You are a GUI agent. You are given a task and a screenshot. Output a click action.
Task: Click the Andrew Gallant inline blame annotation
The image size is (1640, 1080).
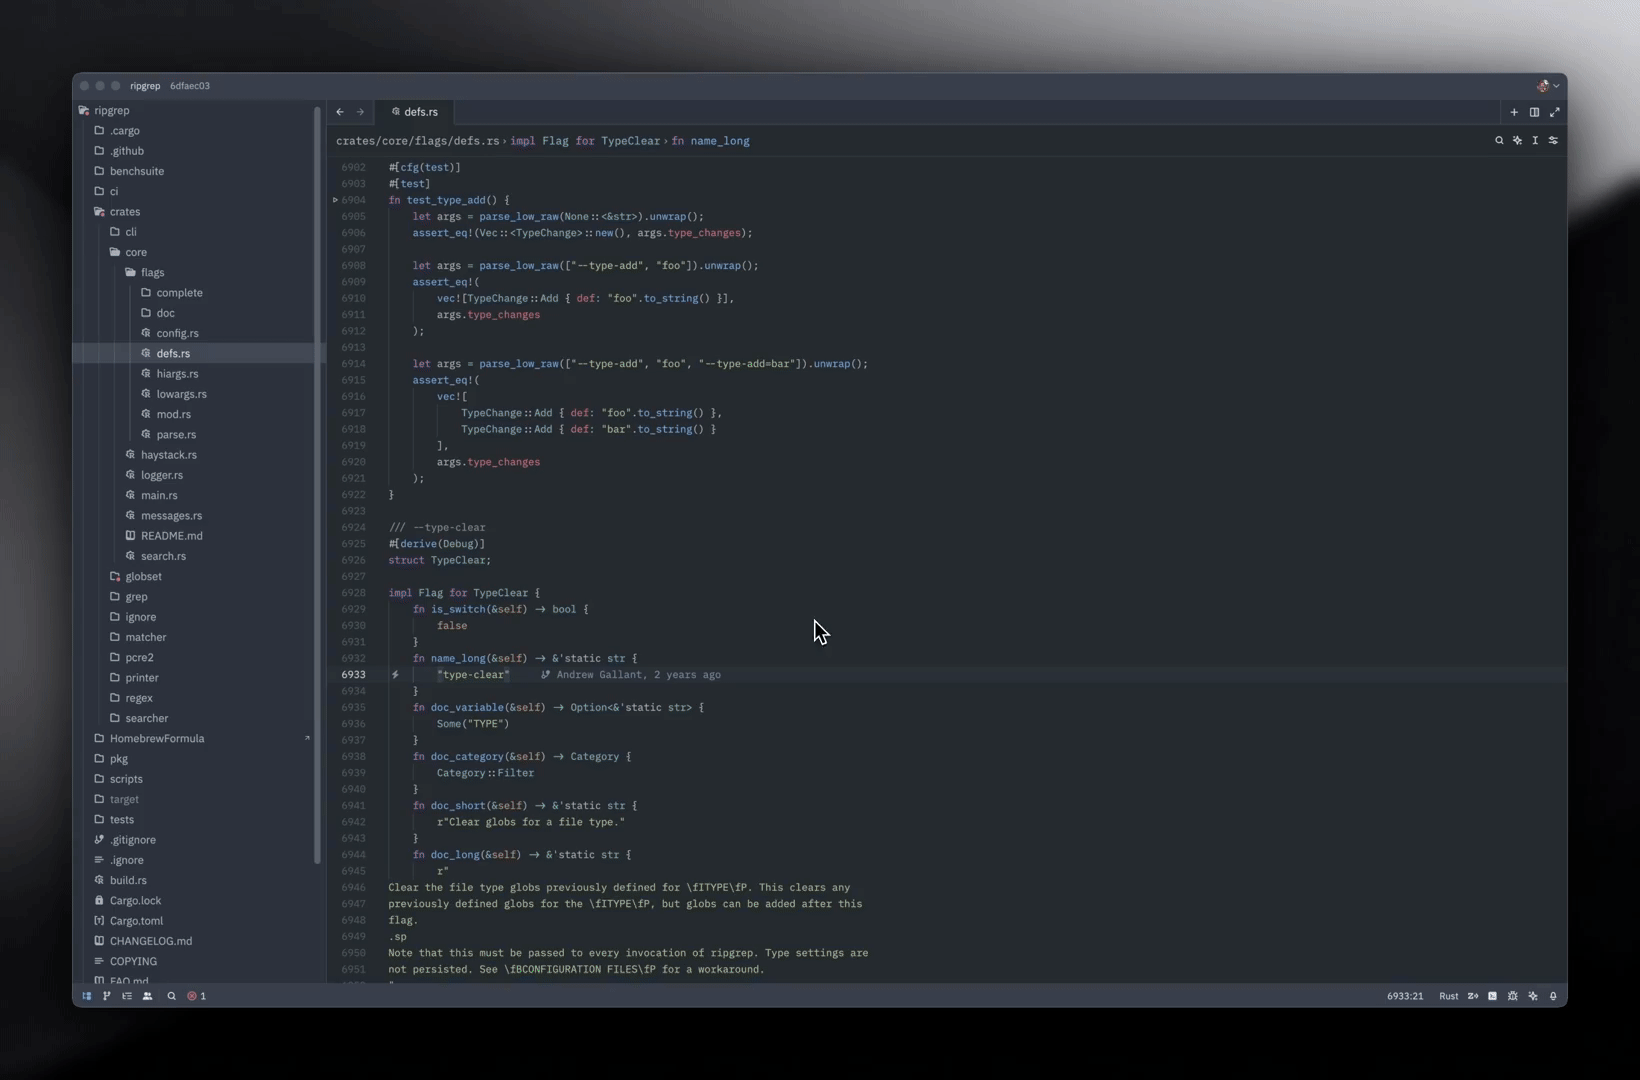click(x=631, y=675)
